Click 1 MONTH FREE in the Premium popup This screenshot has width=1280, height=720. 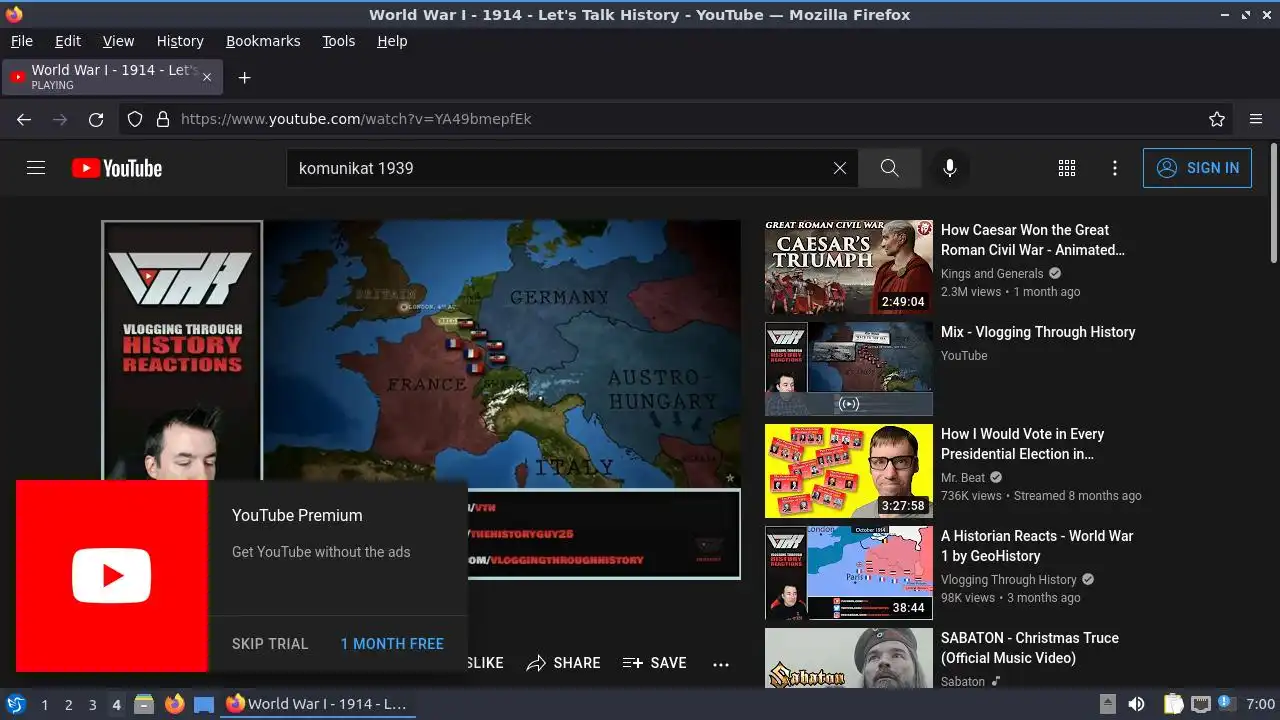pyautogui.click(x=392, y=644)
